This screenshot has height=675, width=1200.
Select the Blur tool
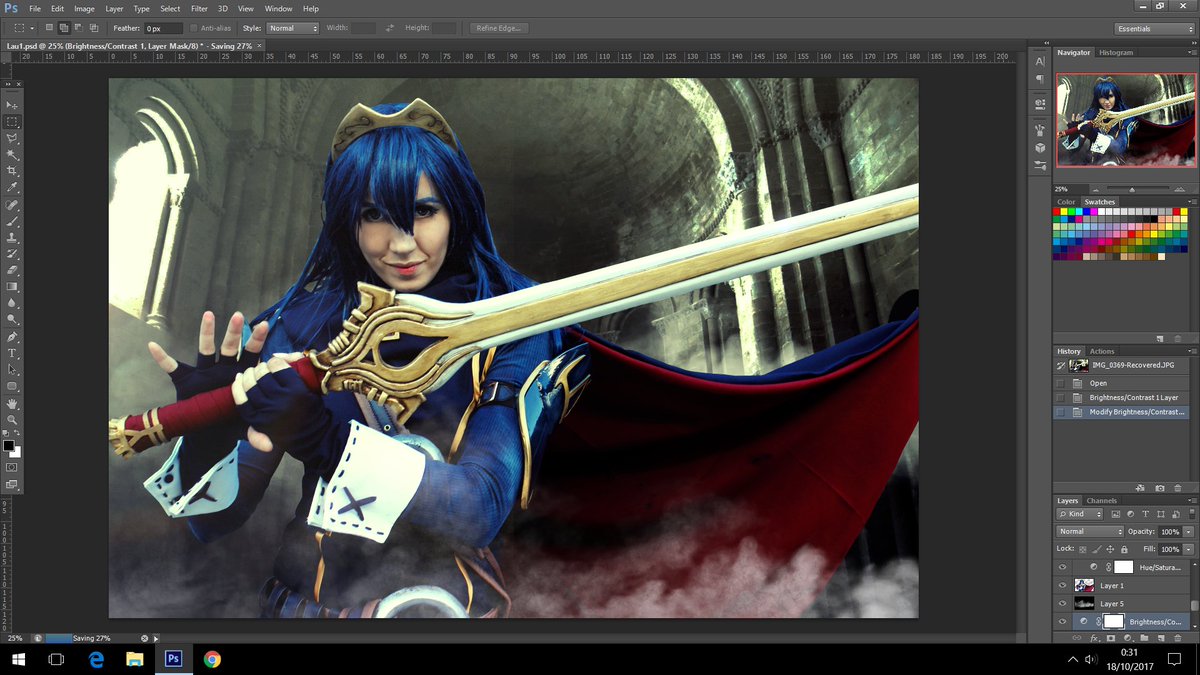coord(12,303)
